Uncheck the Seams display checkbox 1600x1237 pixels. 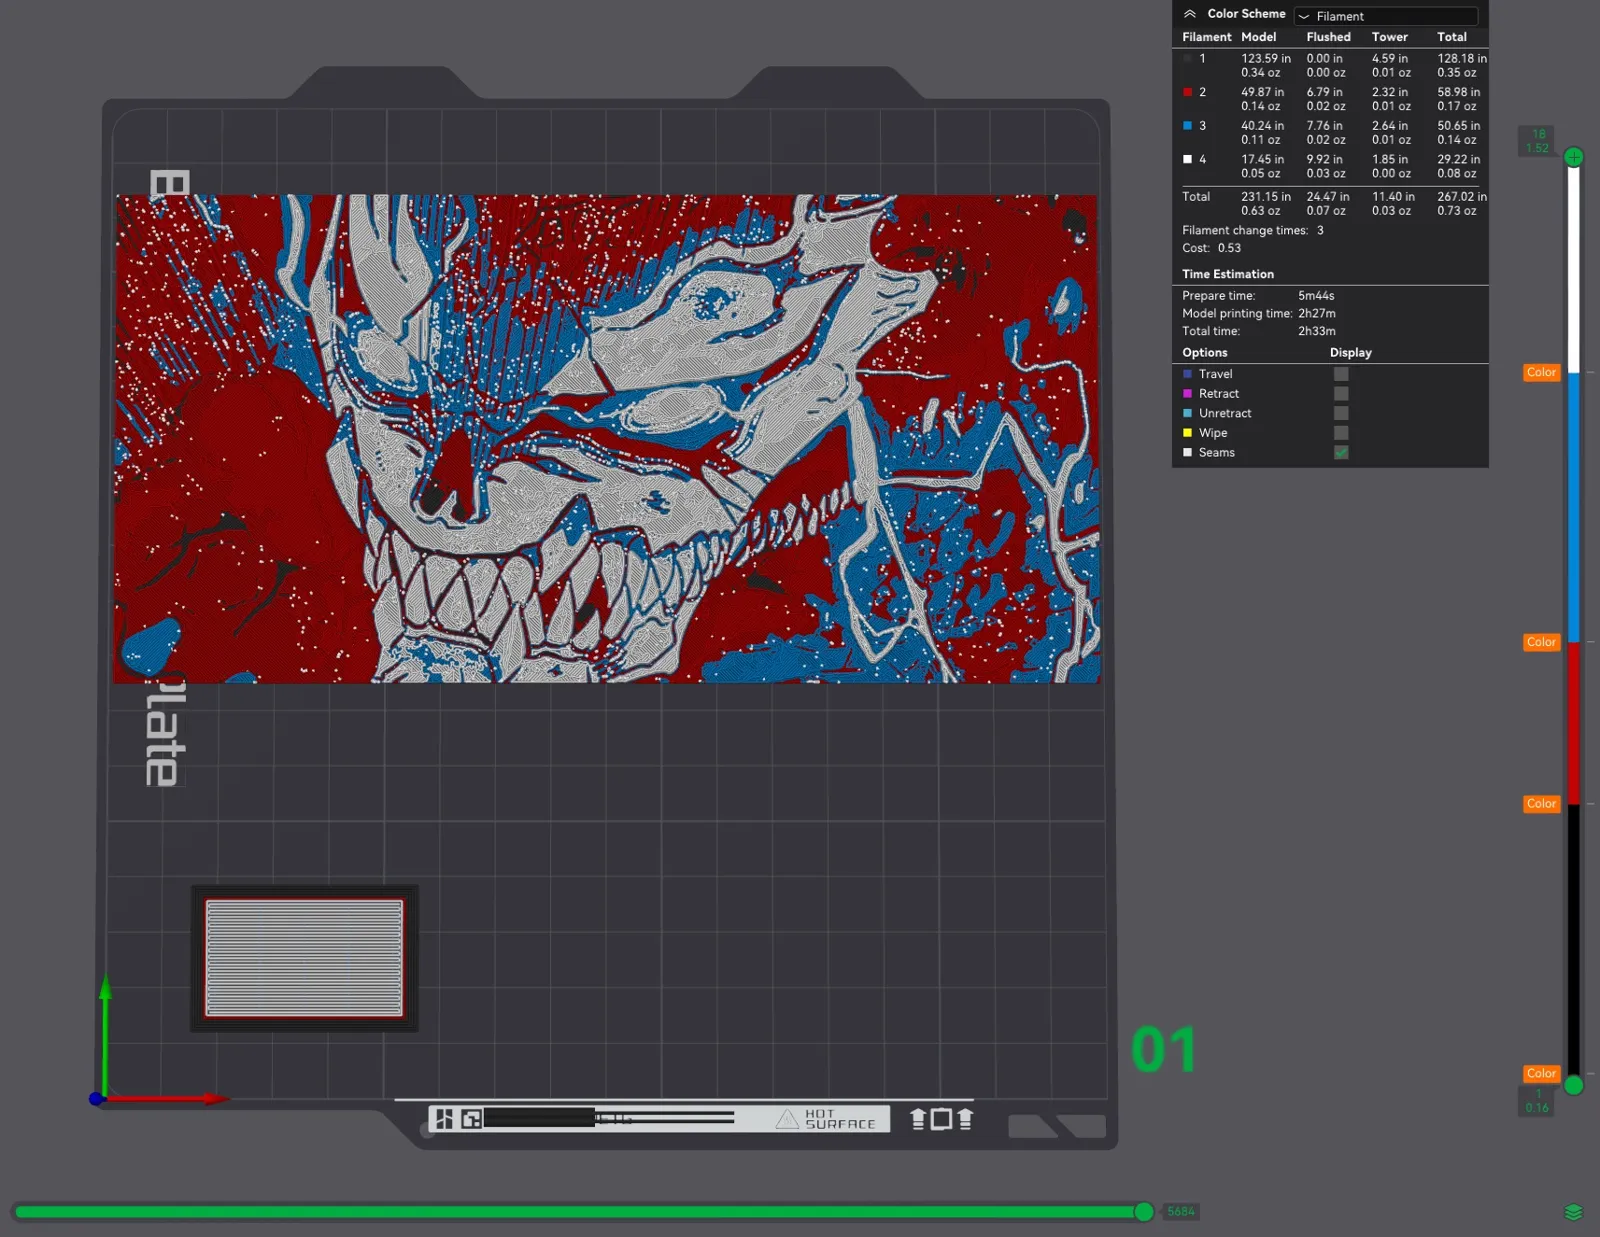click(1341, 453)
